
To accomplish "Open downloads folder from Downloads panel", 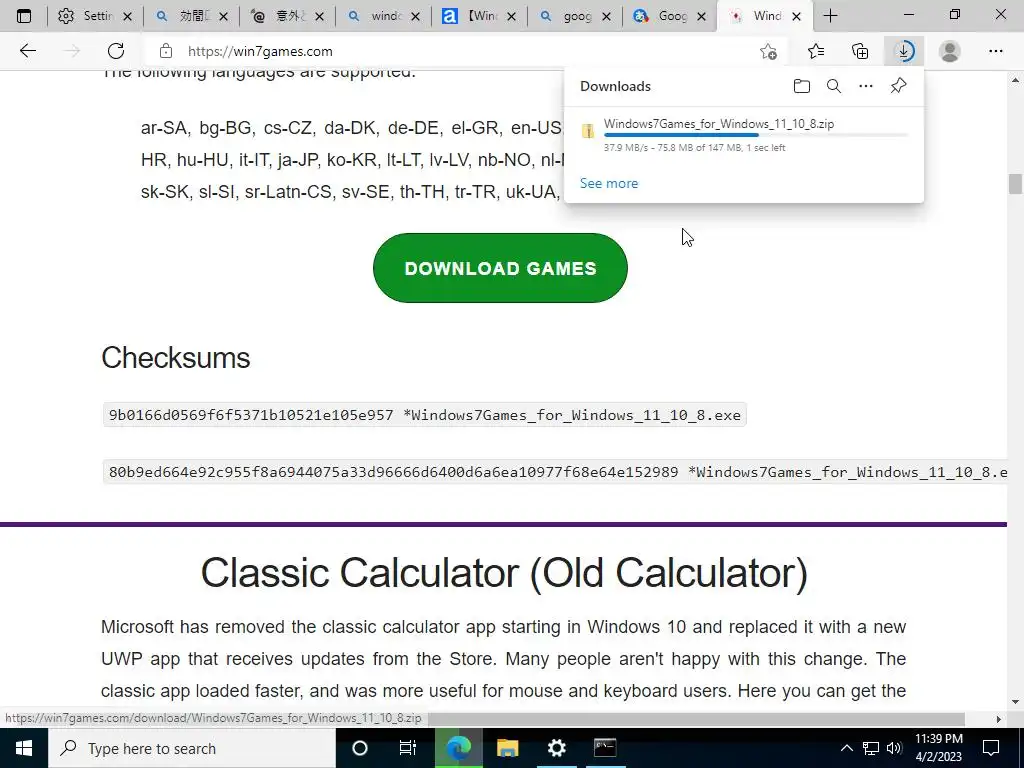I will pyautogui.click(x=802, y=86).
